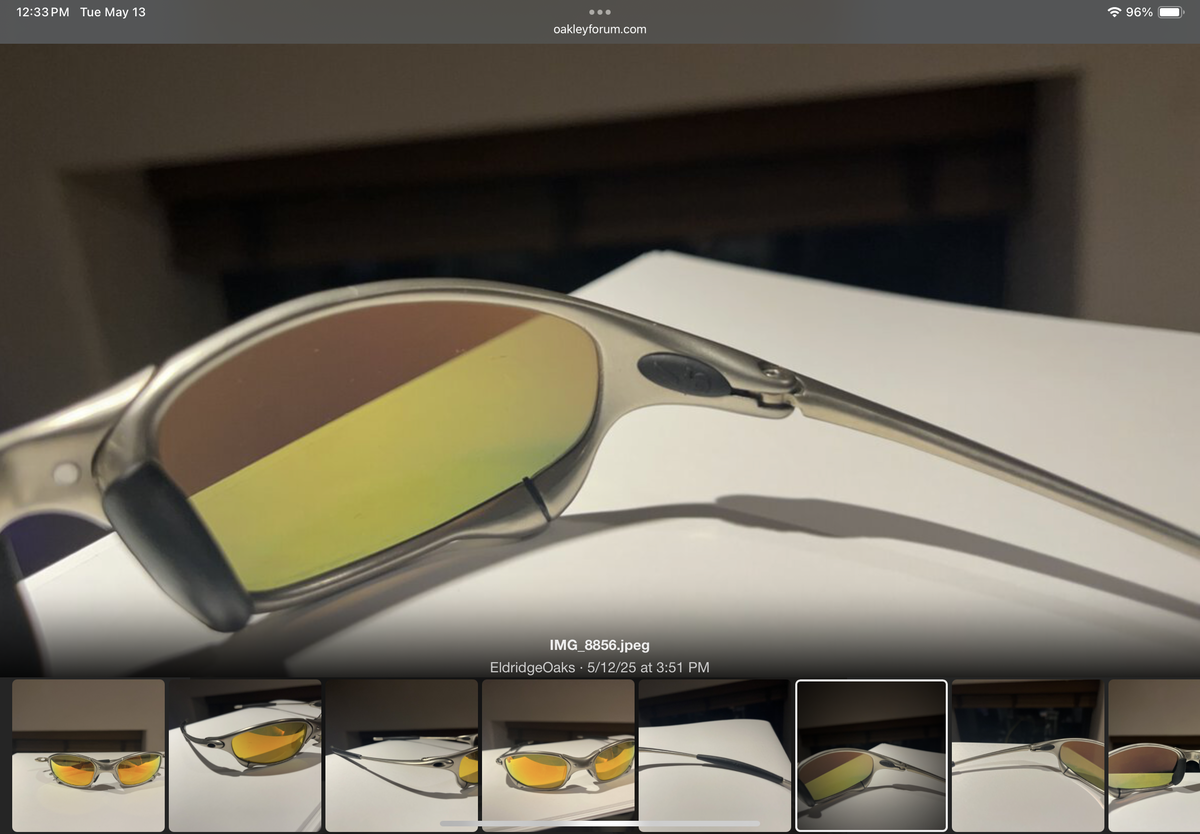Viewport: 1200px width, 834px height.
Task: Tap the home indicator bar
Action: (600, 824)
